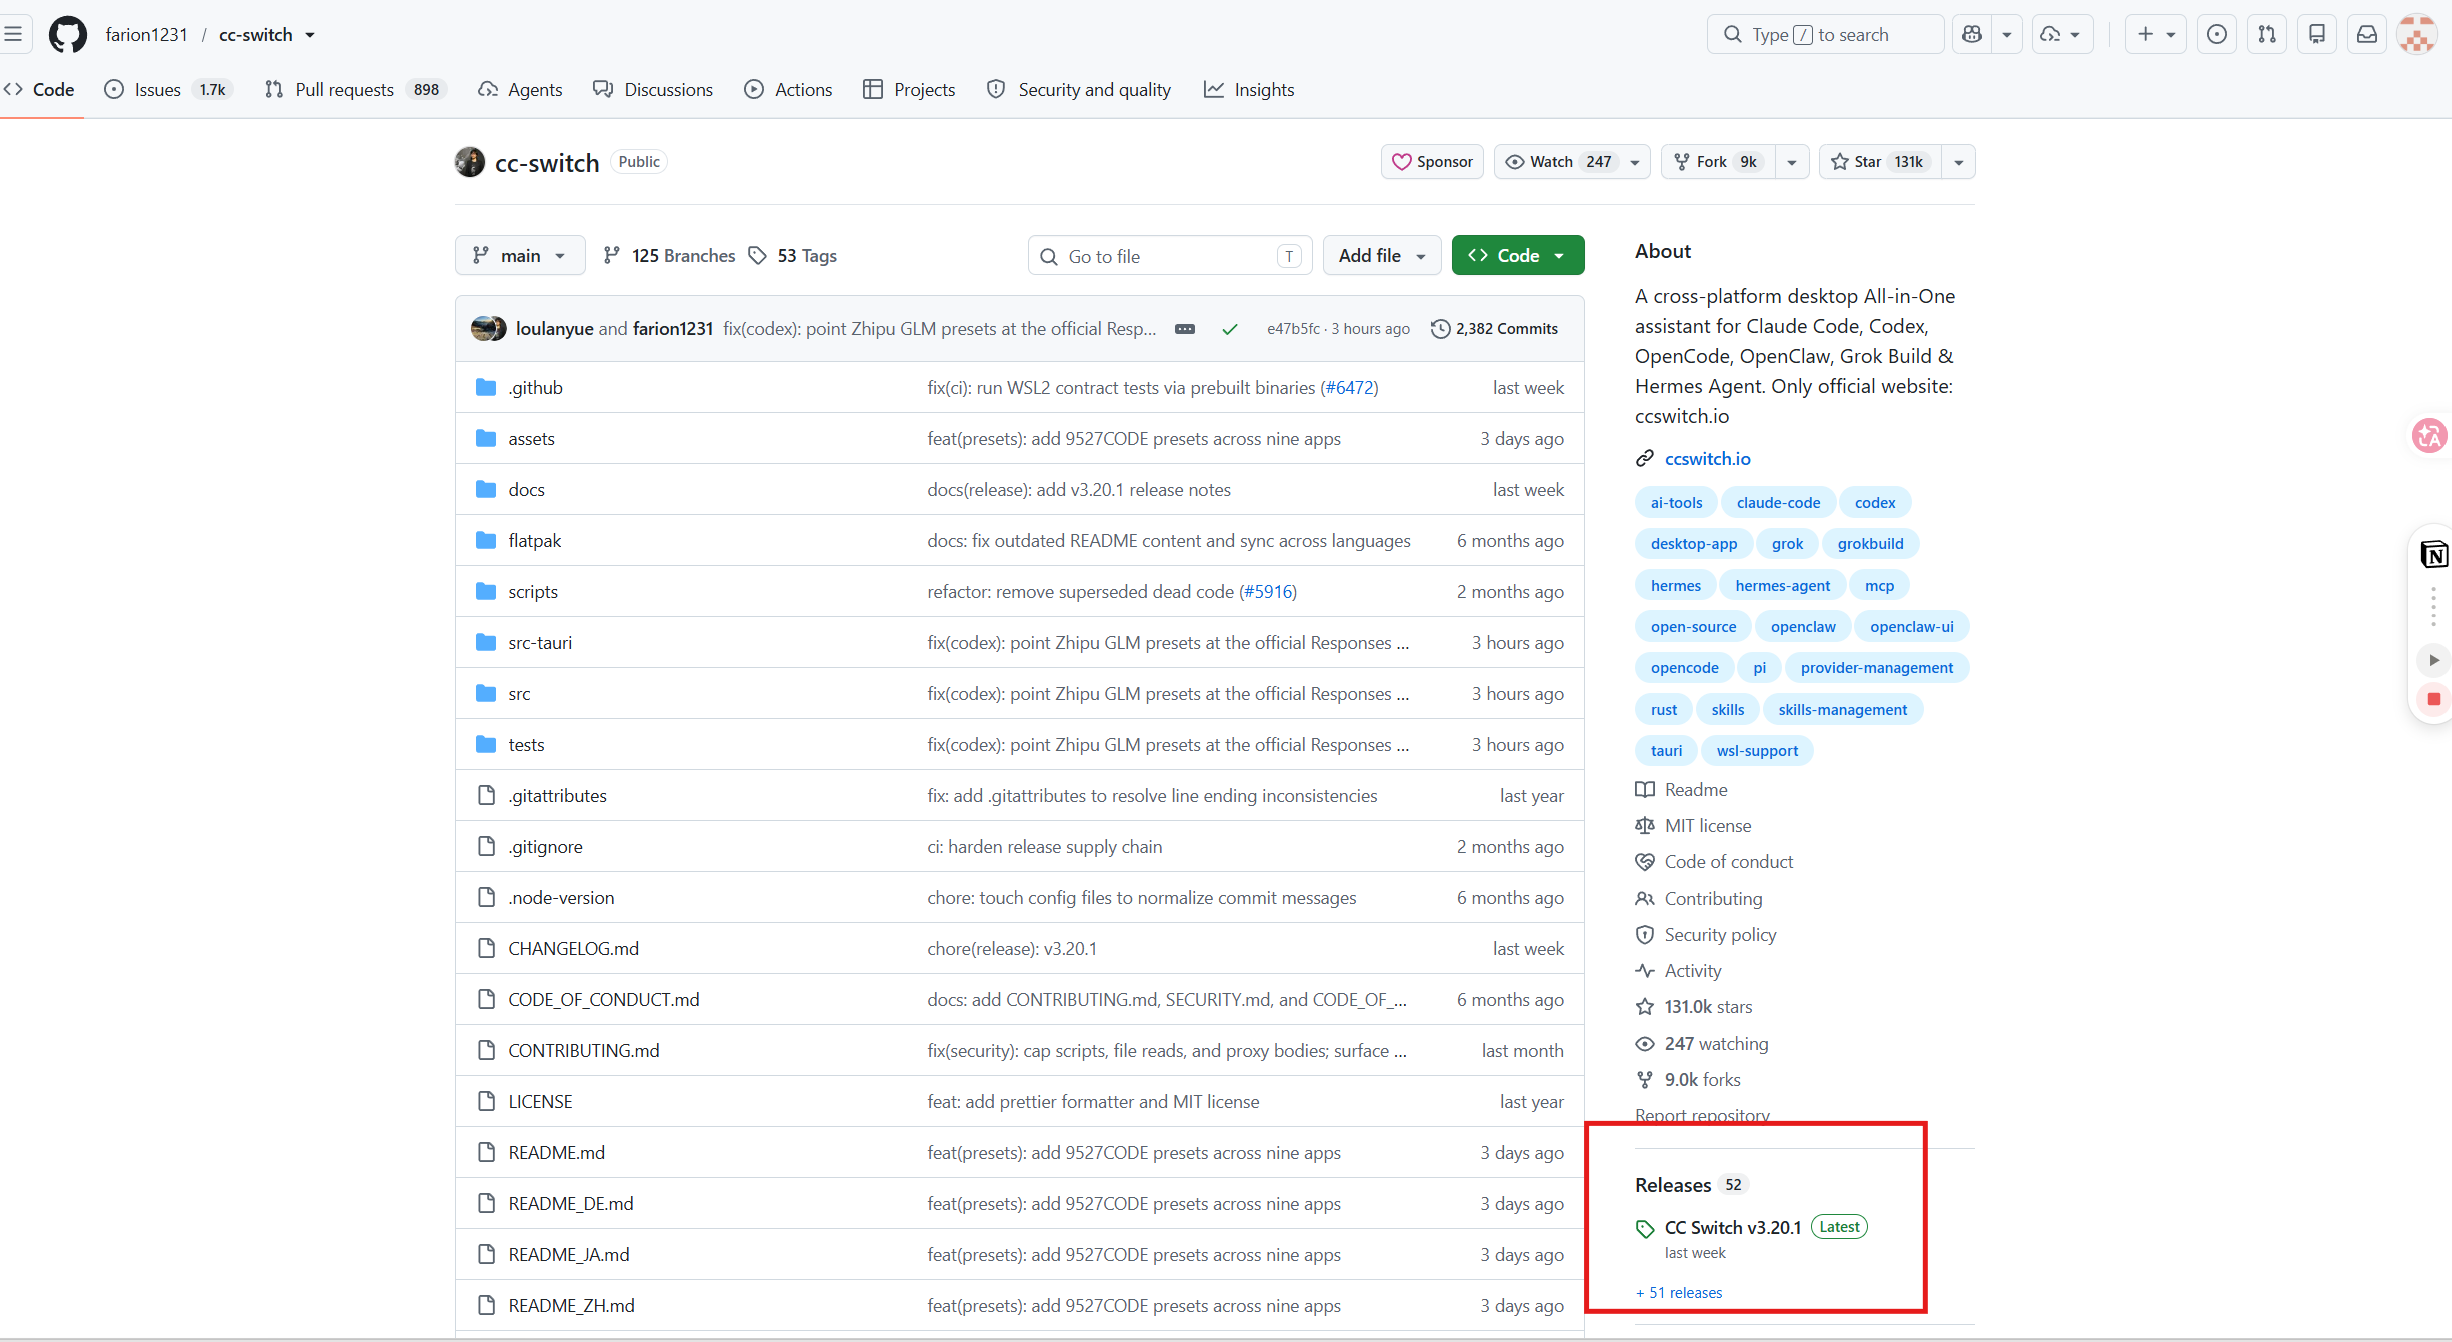The width and height of the screenshot is (2452, 1342).
Task: Open the CHANGELOG.md file
Action: pos(573,949)
